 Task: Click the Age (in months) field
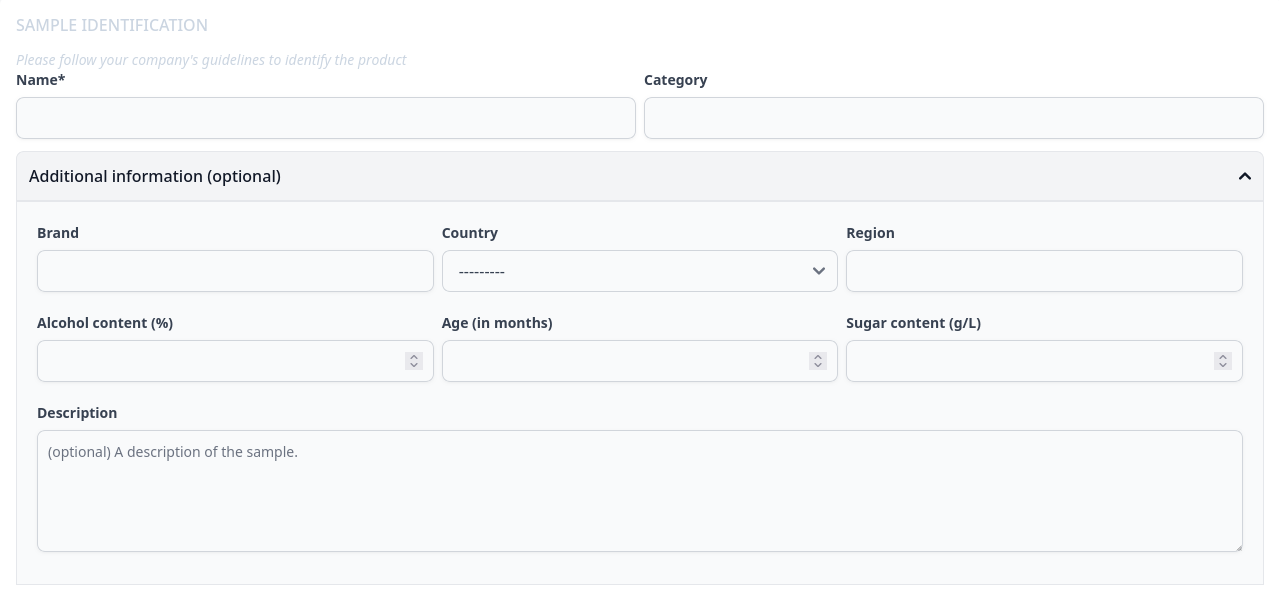click(640, 361)
